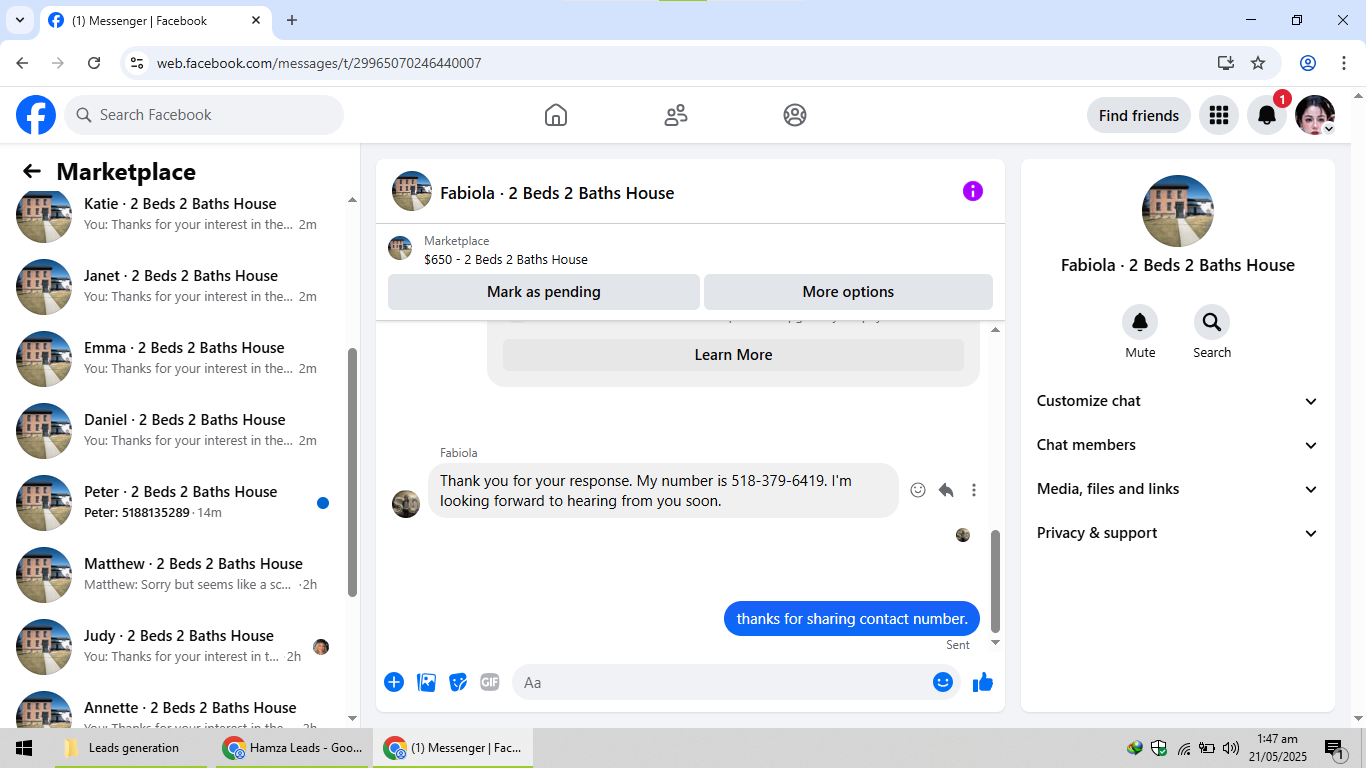Open the $650 - 2 Beds 2 Baths House listing
This screenshot has width=1366, height=768.
pyautogui.click(x=506, y=259)
